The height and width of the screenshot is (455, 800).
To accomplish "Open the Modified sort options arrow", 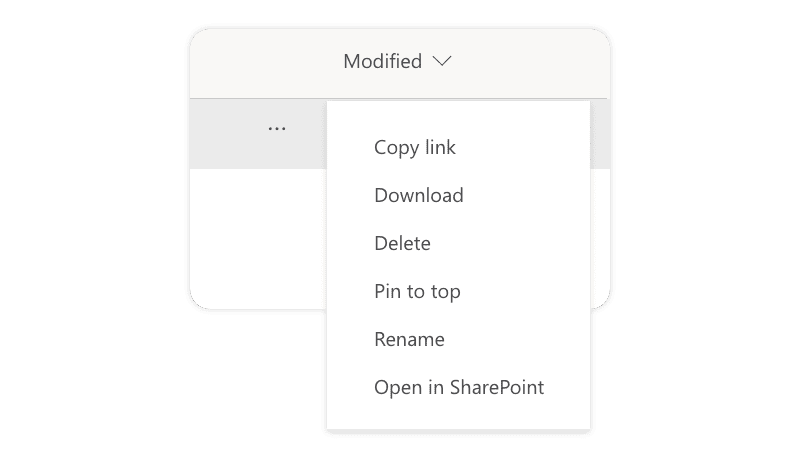I will [442, 62].
